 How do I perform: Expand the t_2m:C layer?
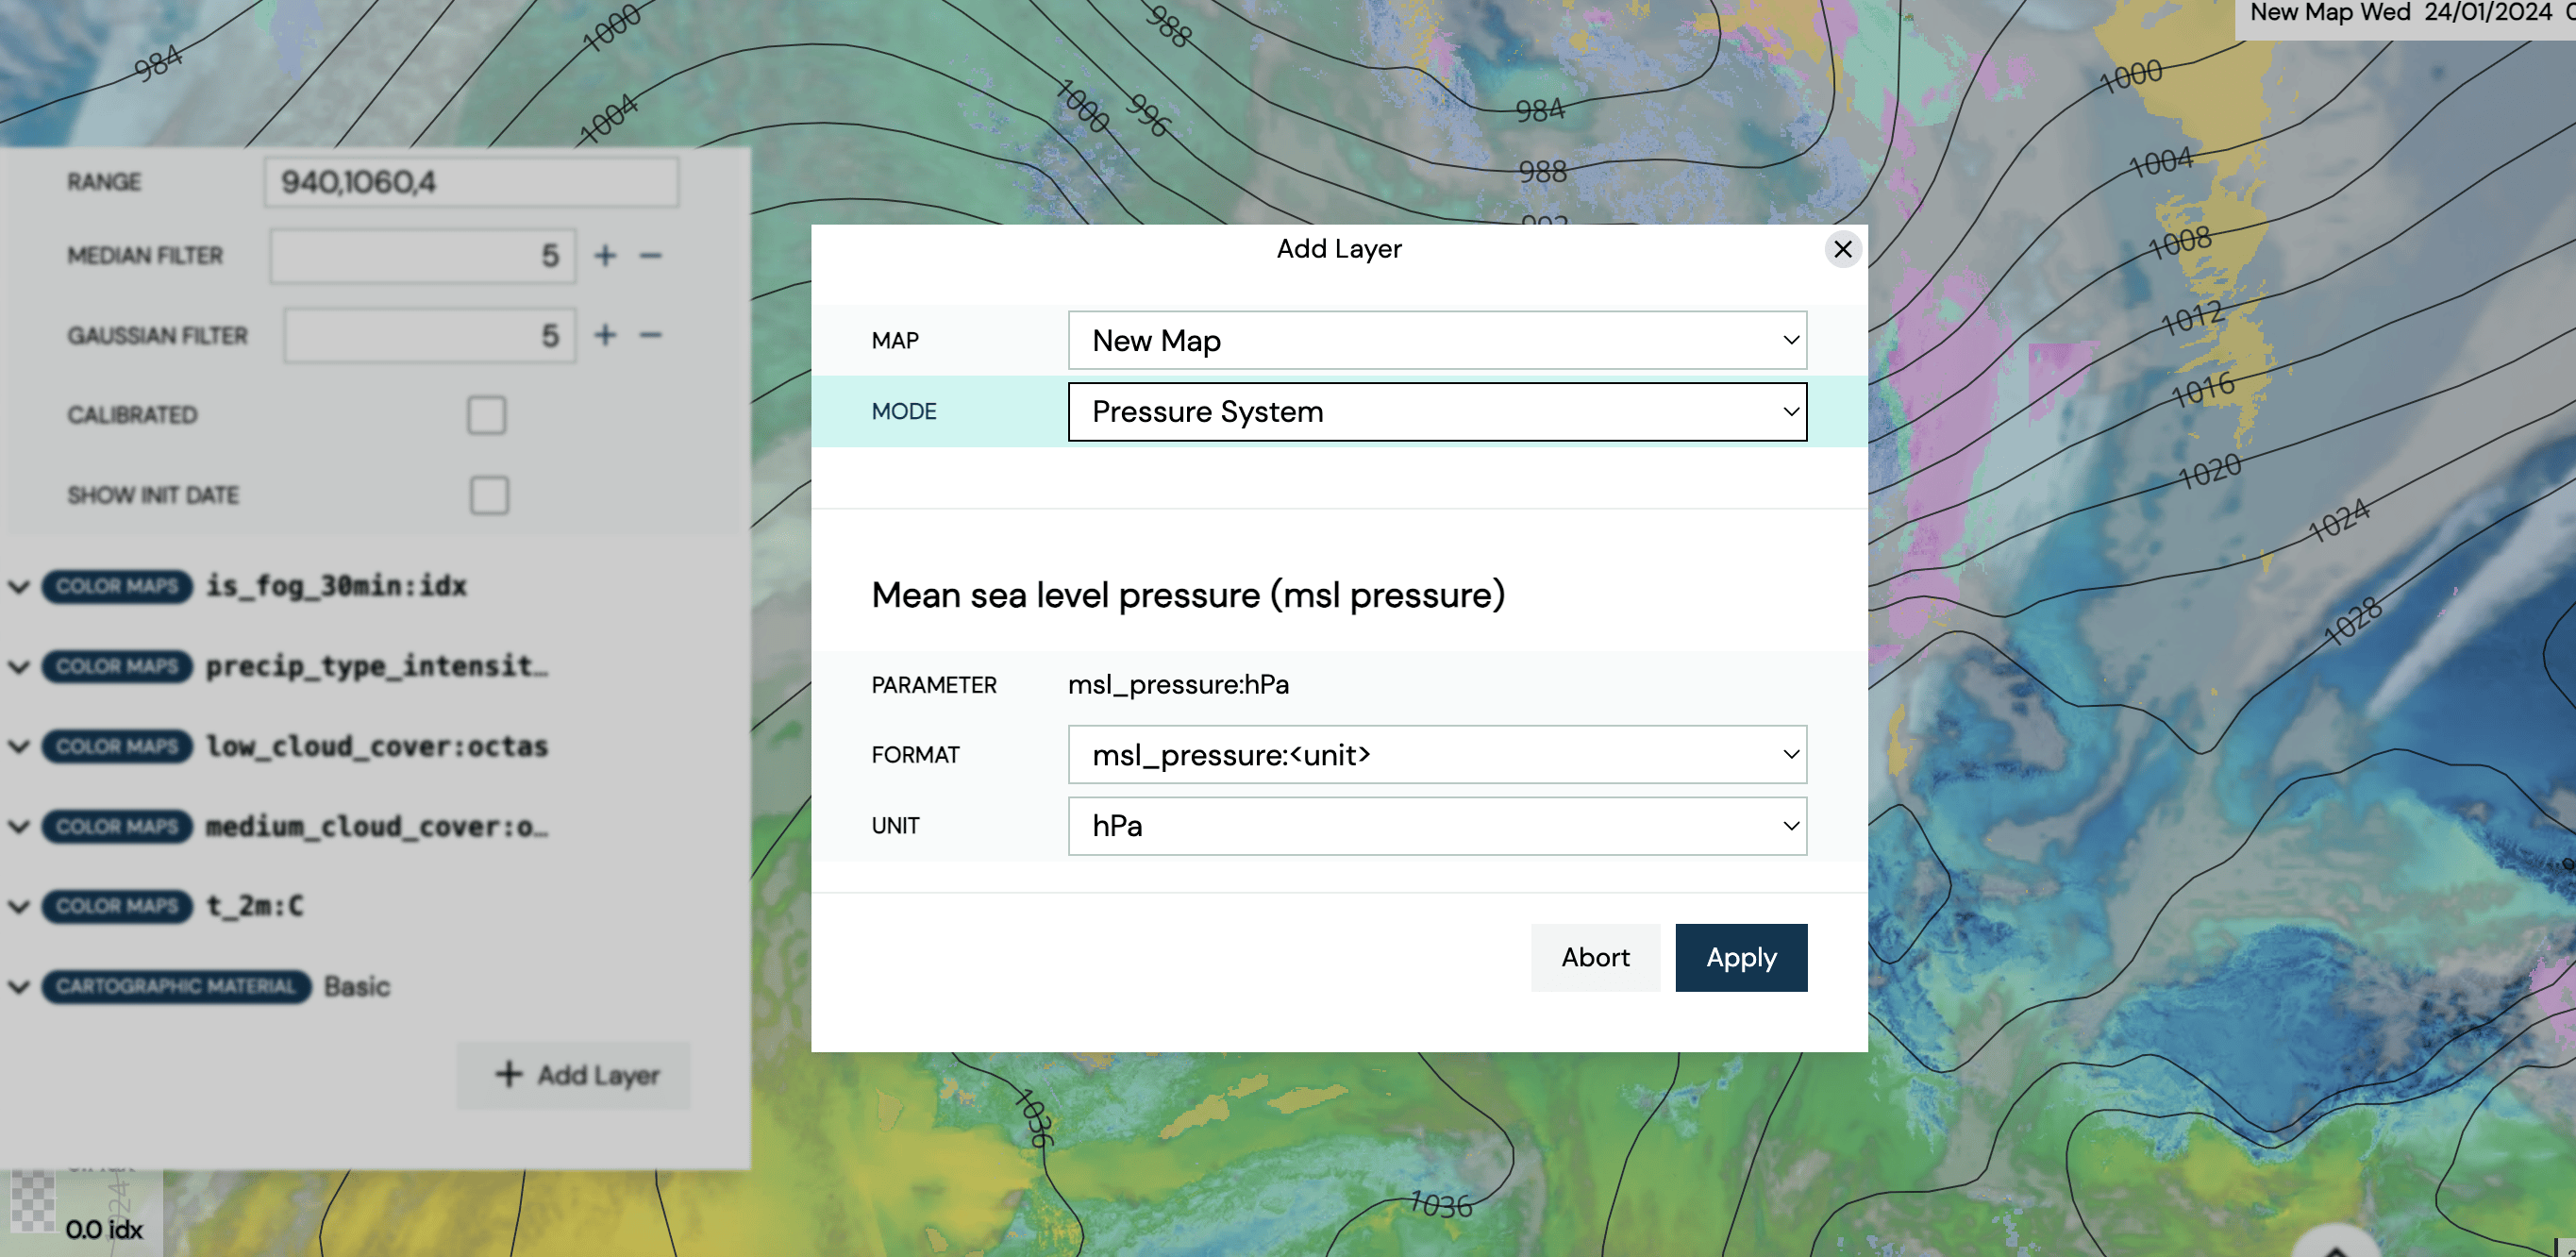[x=19, y=906]
